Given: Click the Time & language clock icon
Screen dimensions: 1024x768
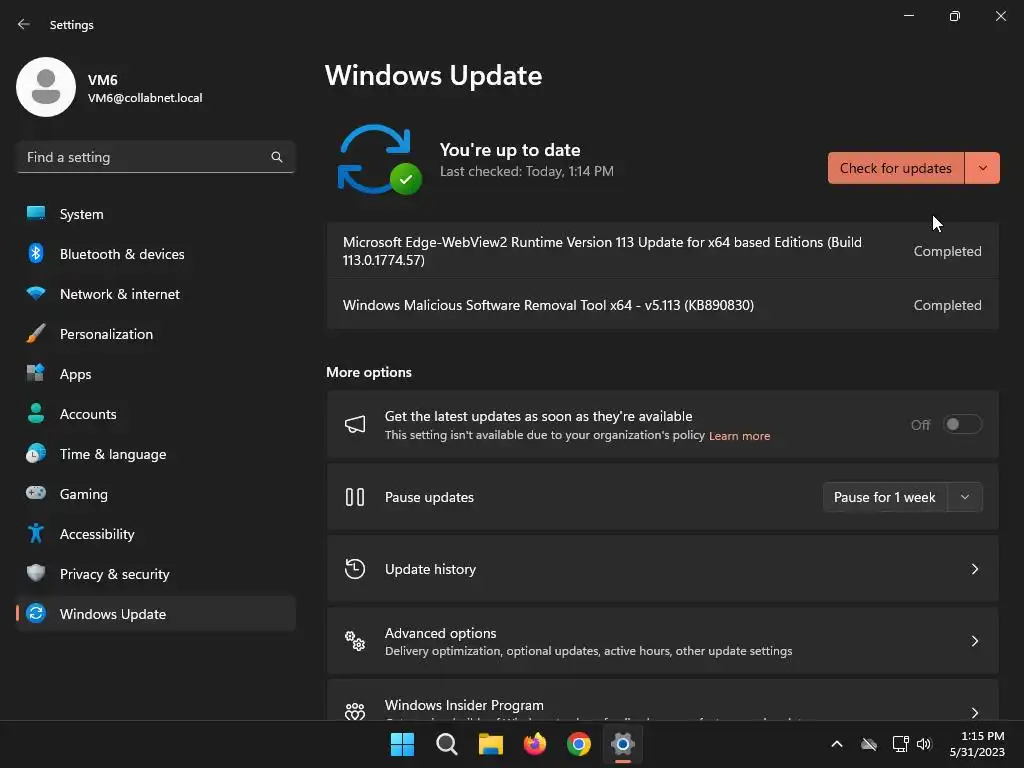Looking at the screenshot, I should pyautogui.click(x=36, y=453).
